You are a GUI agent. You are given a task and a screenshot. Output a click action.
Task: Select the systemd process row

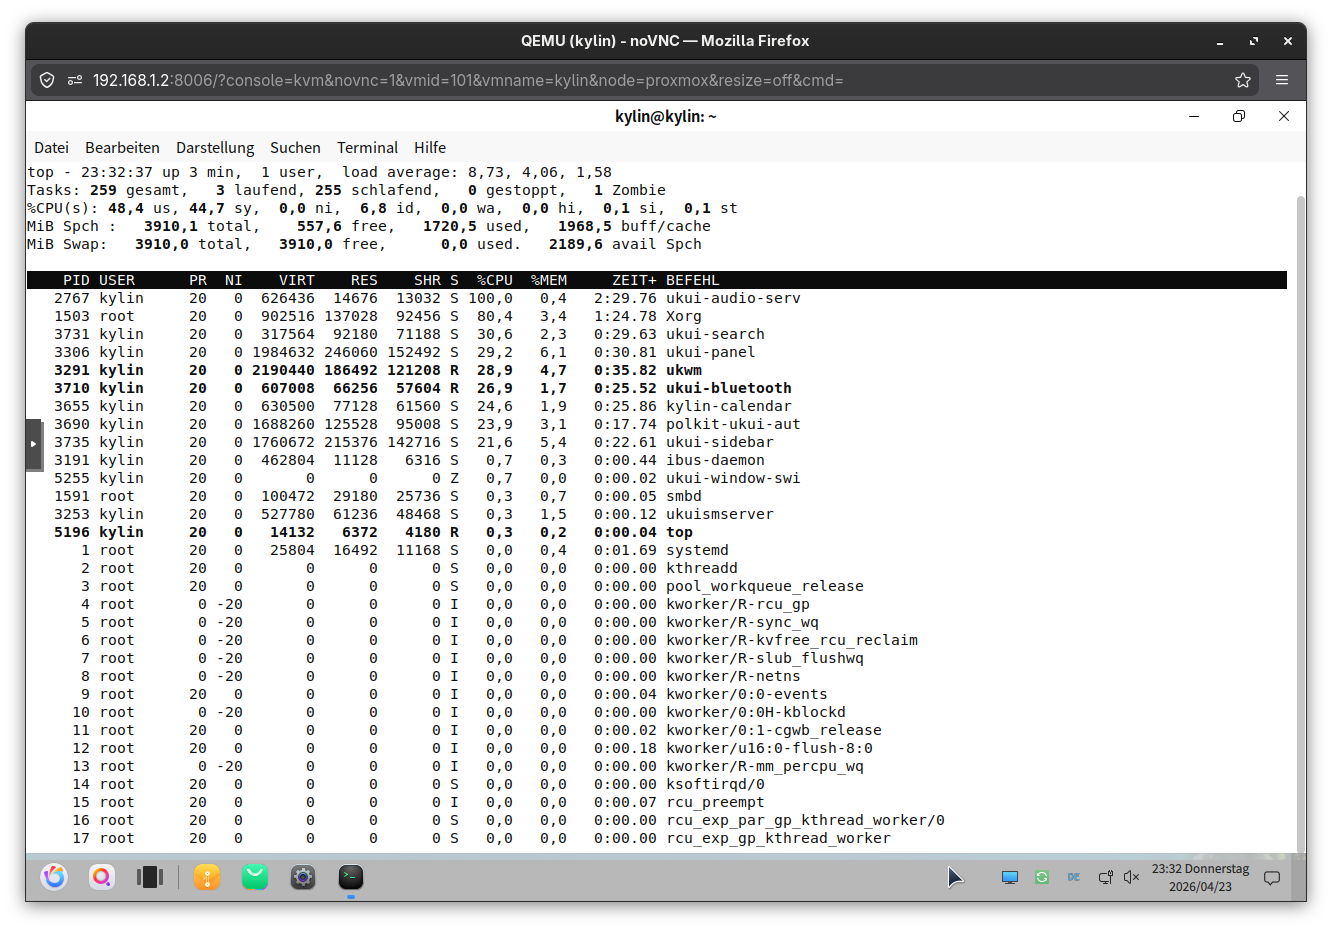[x=656, y=550]
